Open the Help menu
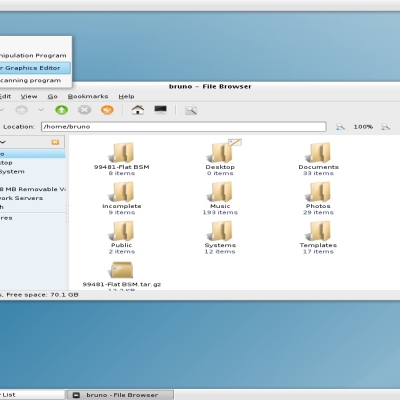Viewport: 400px width, 400px height. click(x=126, y=96)
